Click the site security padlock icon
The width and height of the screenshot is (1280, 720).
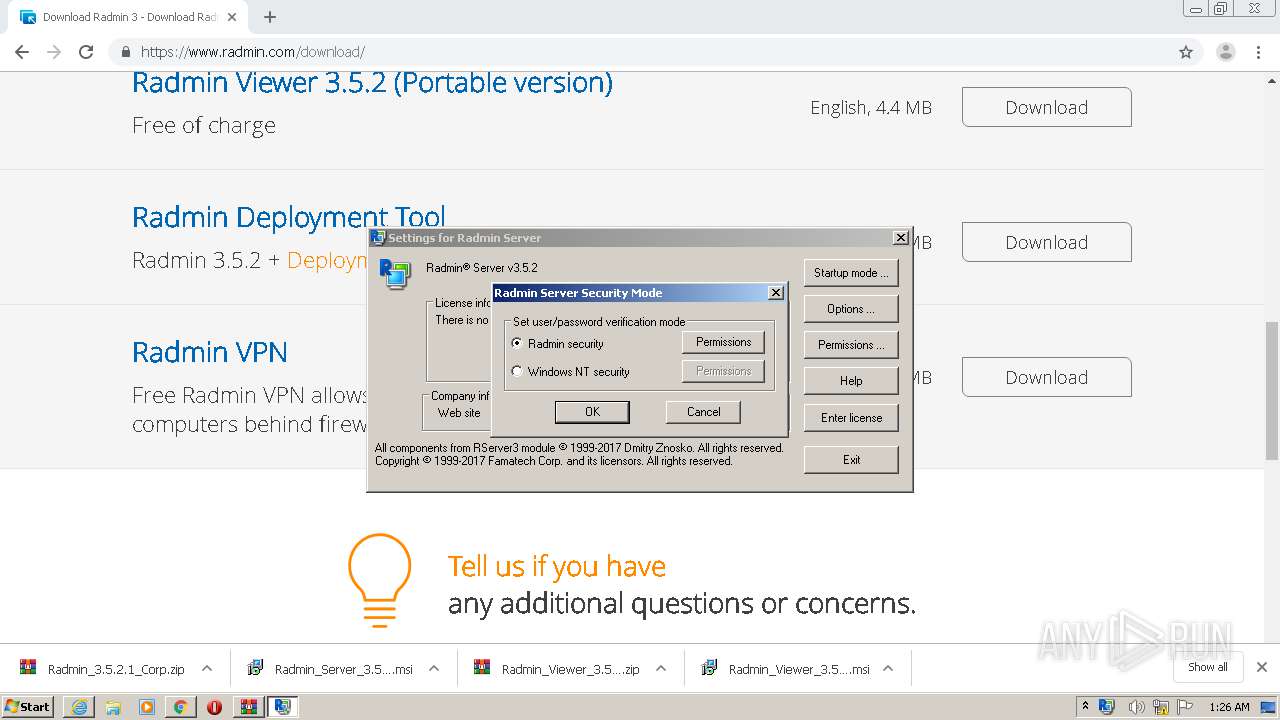coord(125,52)
